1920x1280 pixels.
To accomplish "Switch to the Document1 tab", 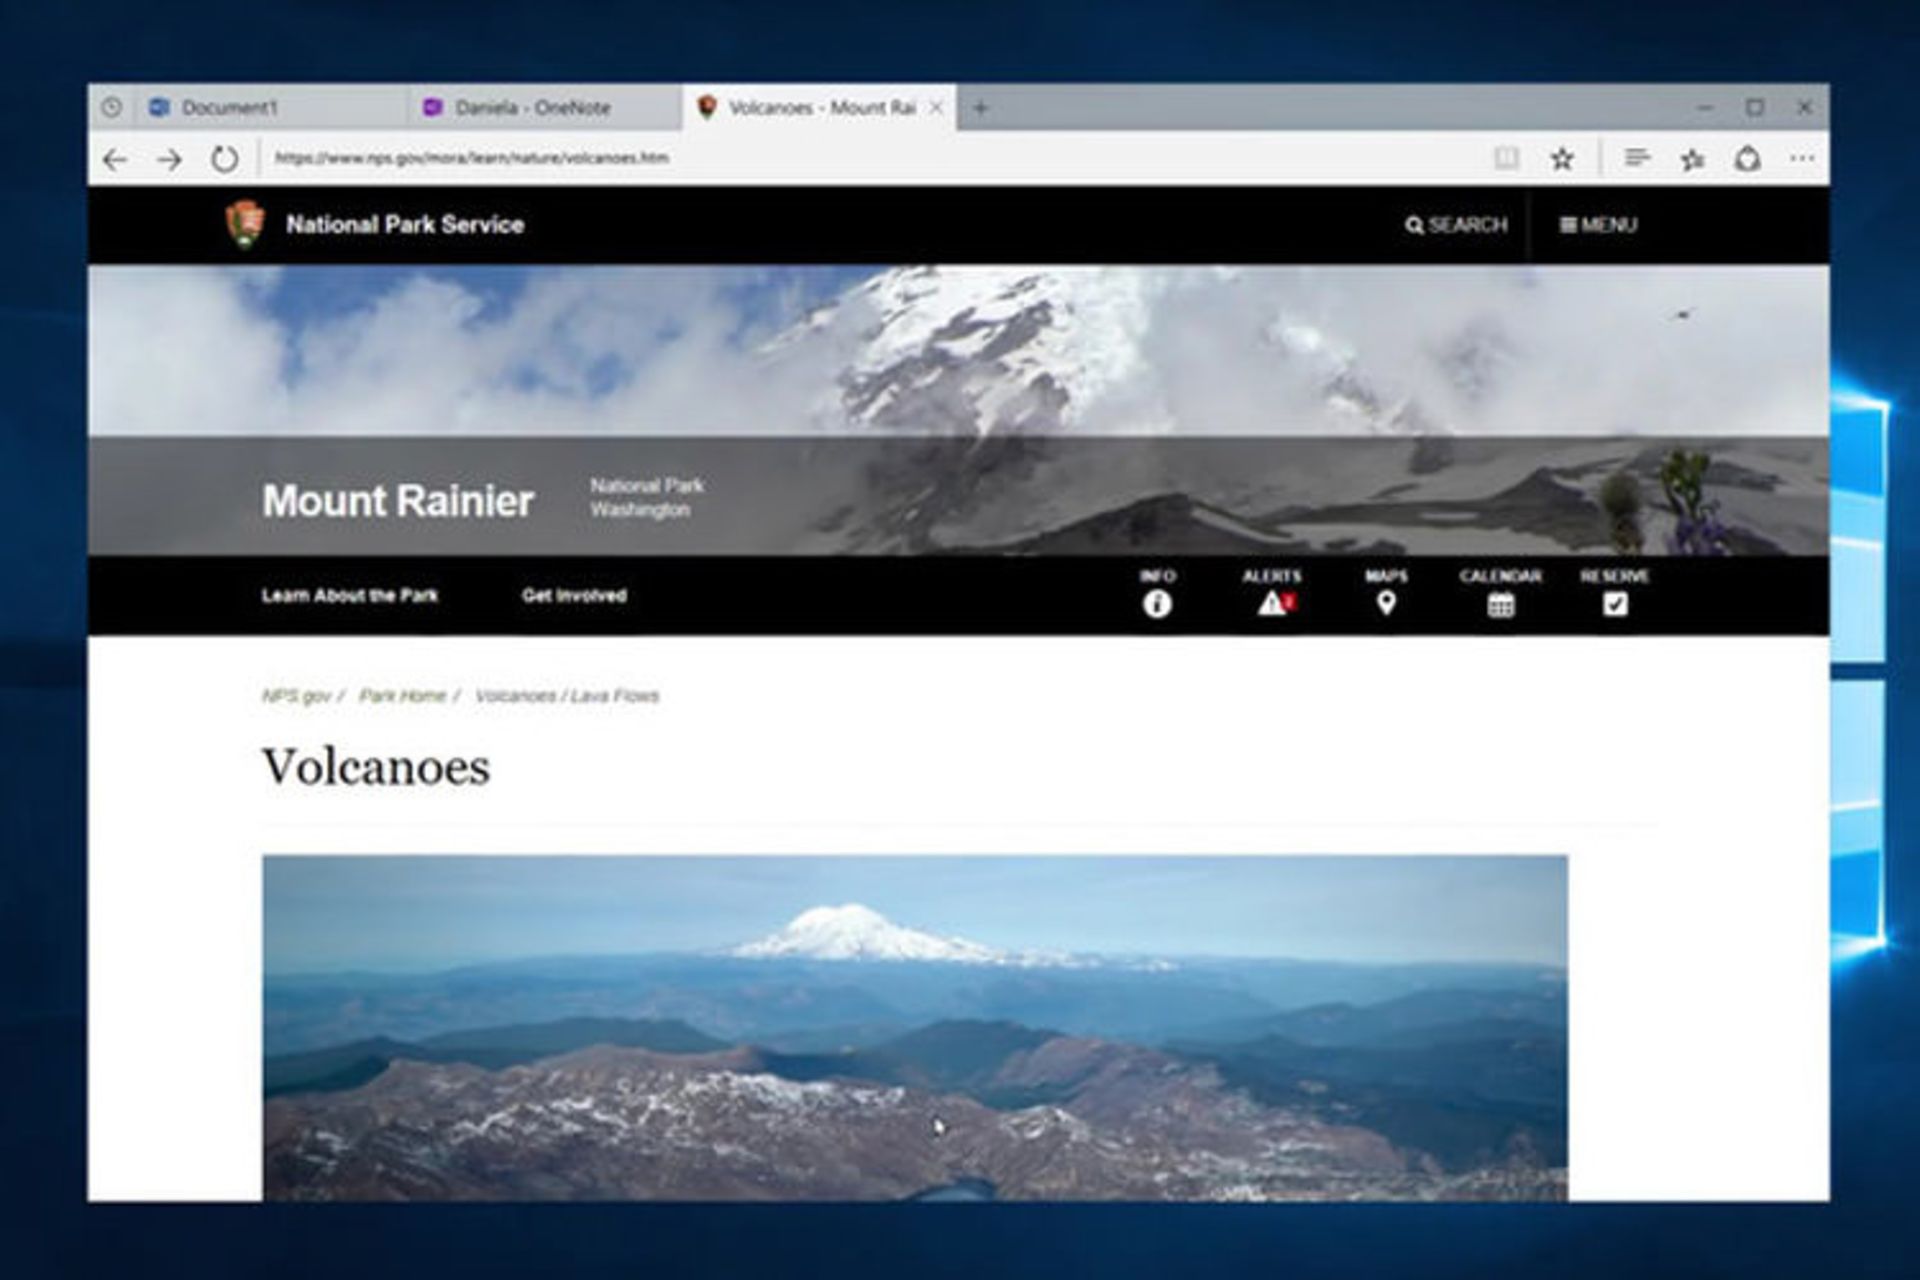I will 230,107.
